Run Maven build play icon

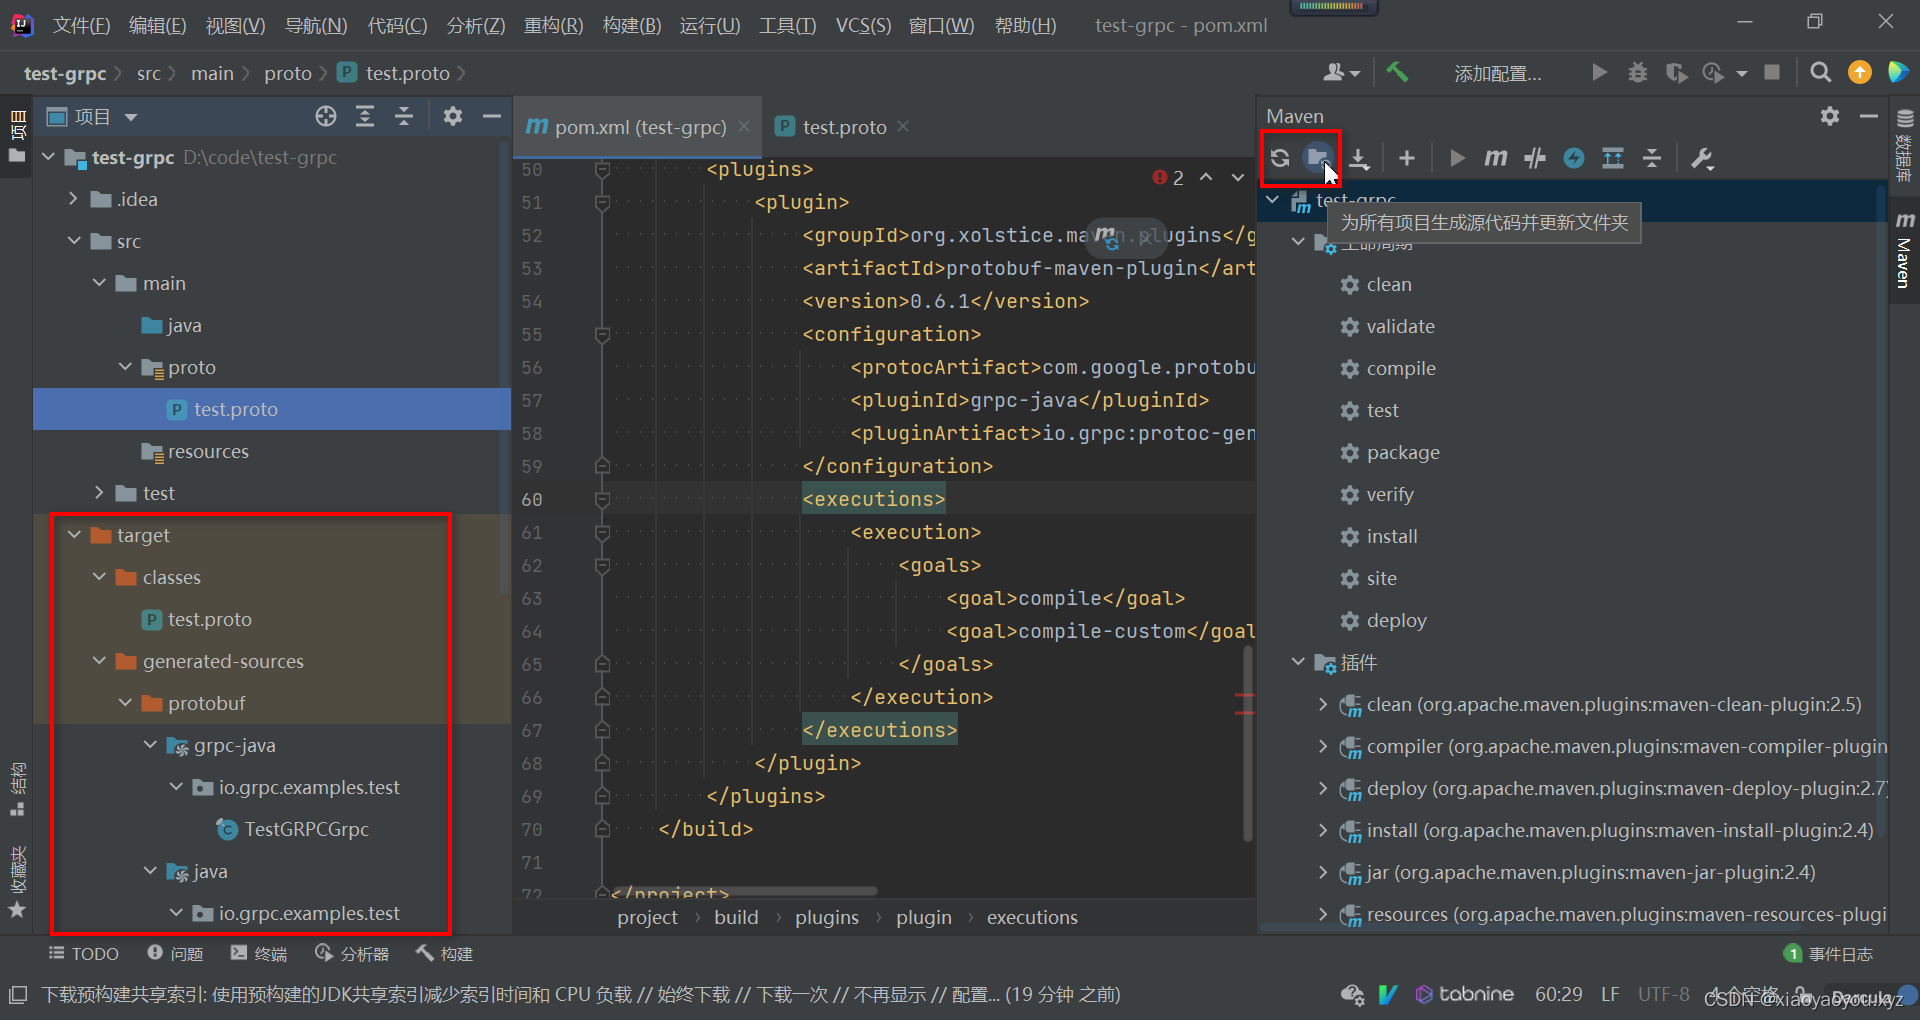1457,158
